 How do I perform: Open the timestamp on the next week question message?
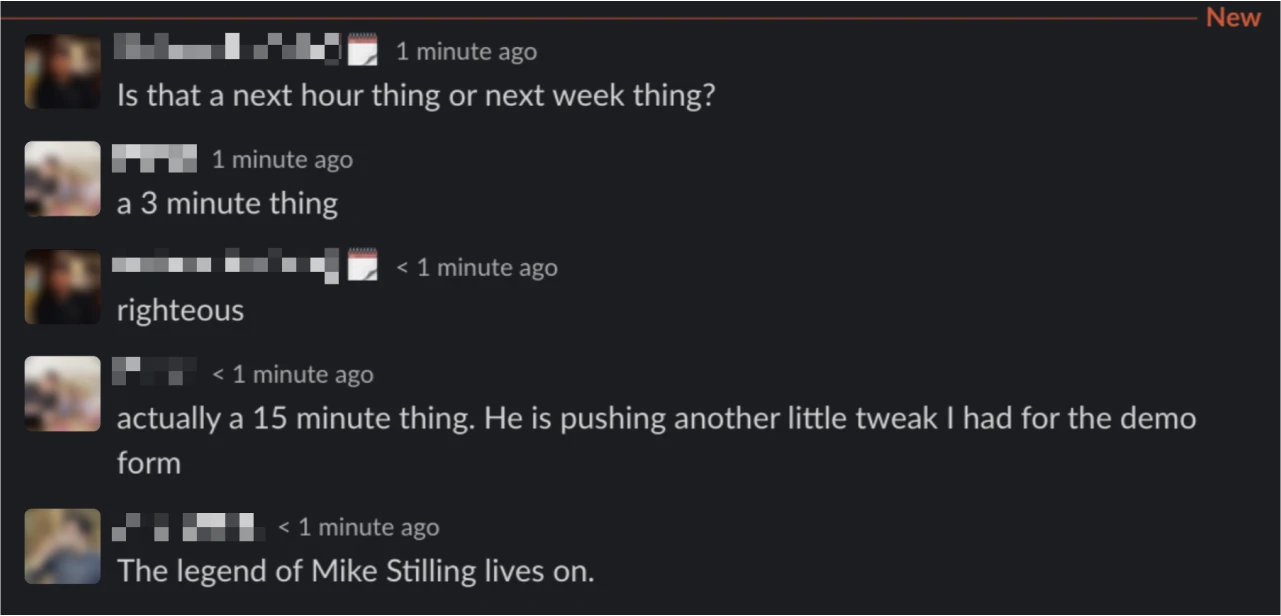(x=466, y=52)
